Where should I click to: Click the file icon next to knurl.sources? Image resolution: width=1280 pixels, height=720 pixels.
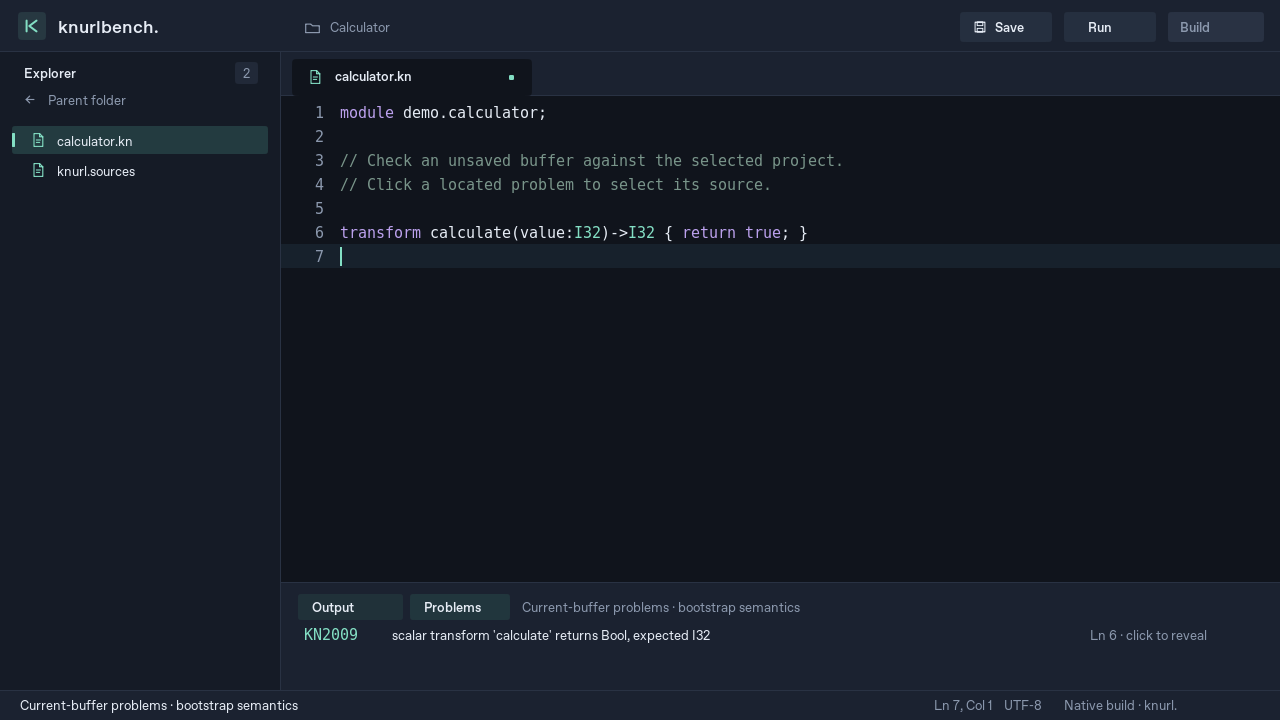pos(38,170)
